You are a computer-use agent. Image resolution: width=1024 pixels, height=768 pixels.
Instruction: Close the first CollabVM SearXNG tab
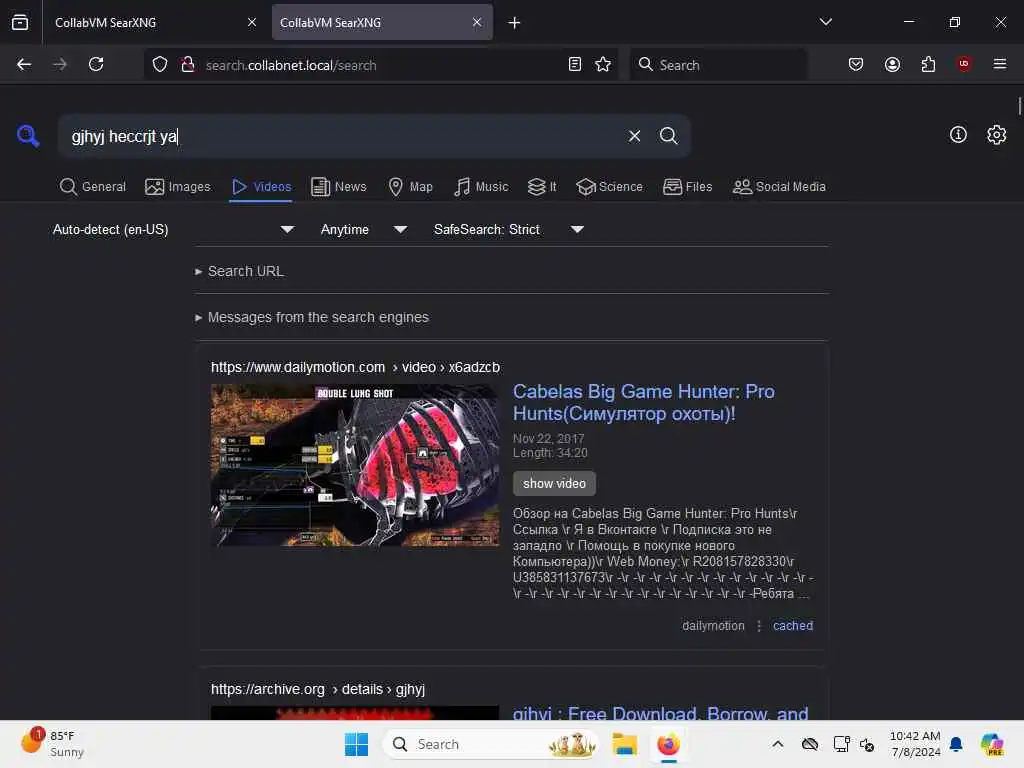coord(252,22)
